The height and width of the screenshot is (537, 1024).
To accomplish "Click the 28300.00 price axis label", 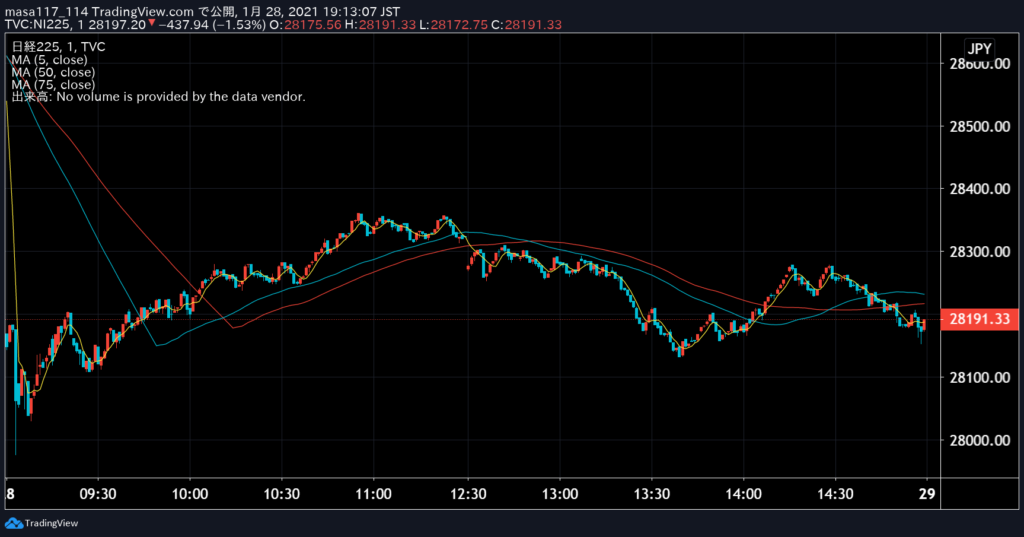I will pos(980,252).
